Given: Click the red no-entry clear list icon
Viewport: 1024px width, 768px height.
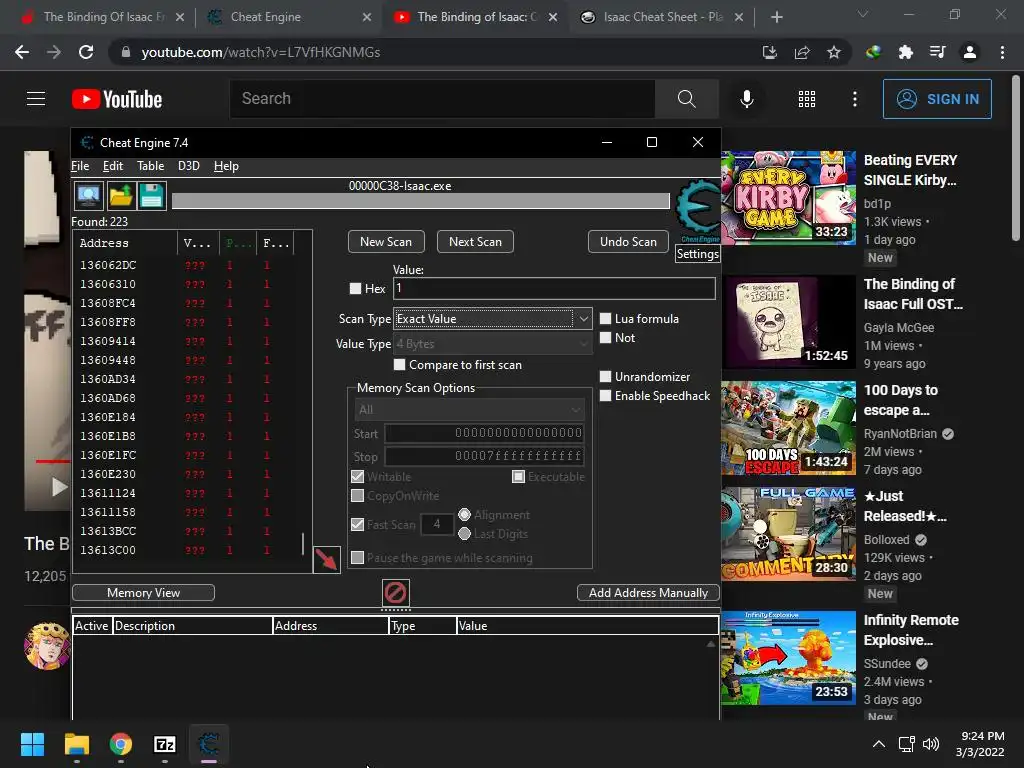Looking at the screenshot, I should pos(396,593).
